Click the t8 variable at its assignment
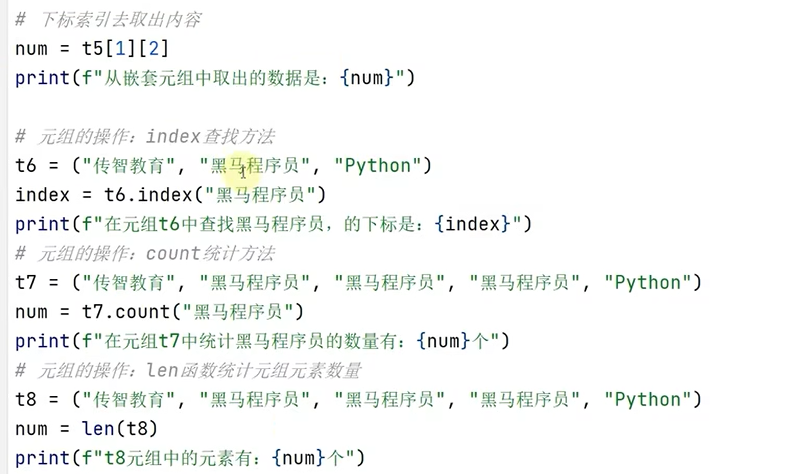The height and width of the screenshot is (474, 807). [x=26, y=400]
